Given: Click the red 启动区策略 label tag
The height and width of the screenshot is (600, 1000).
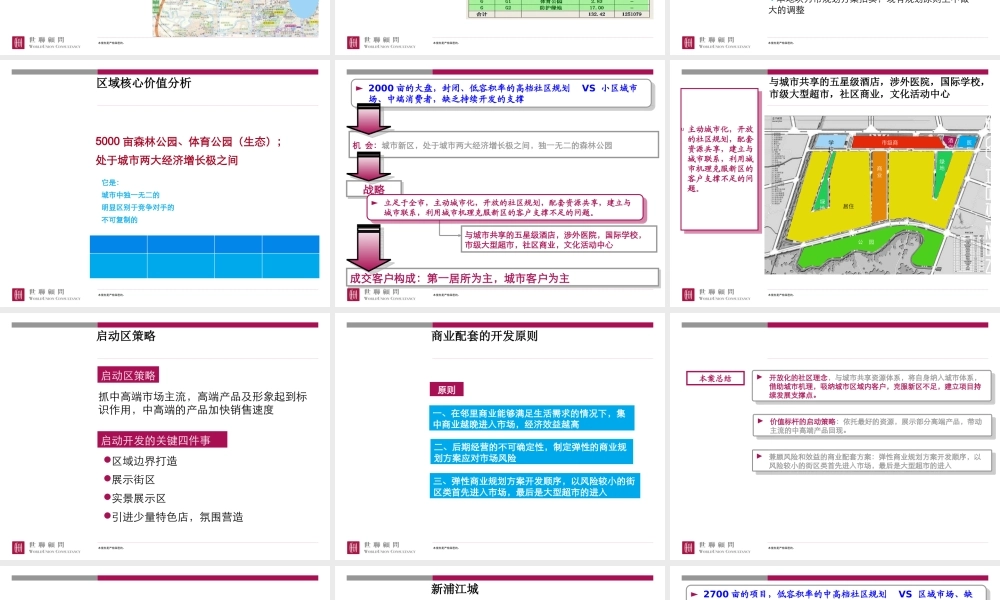Looking at the screenshot, I should click(x=128, y=375).
